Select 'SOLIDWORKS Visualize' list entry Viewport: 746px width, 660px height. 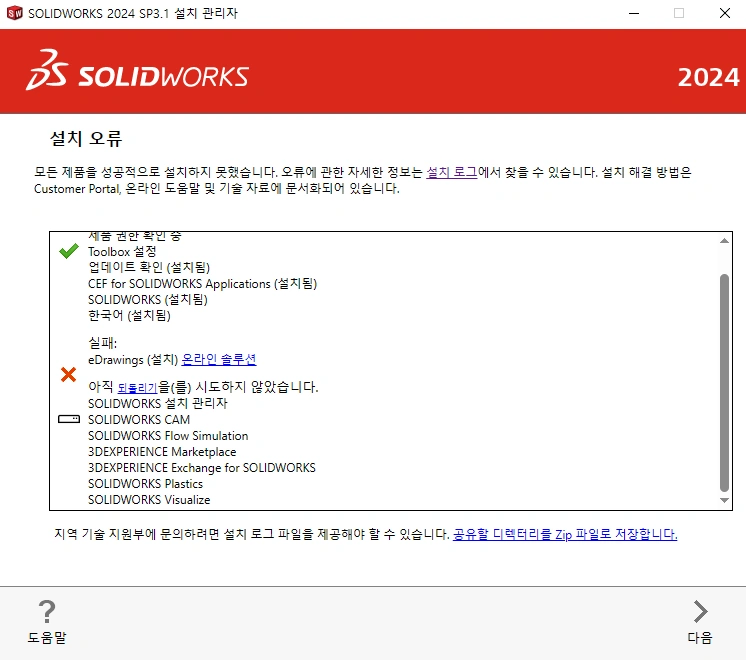149,500
